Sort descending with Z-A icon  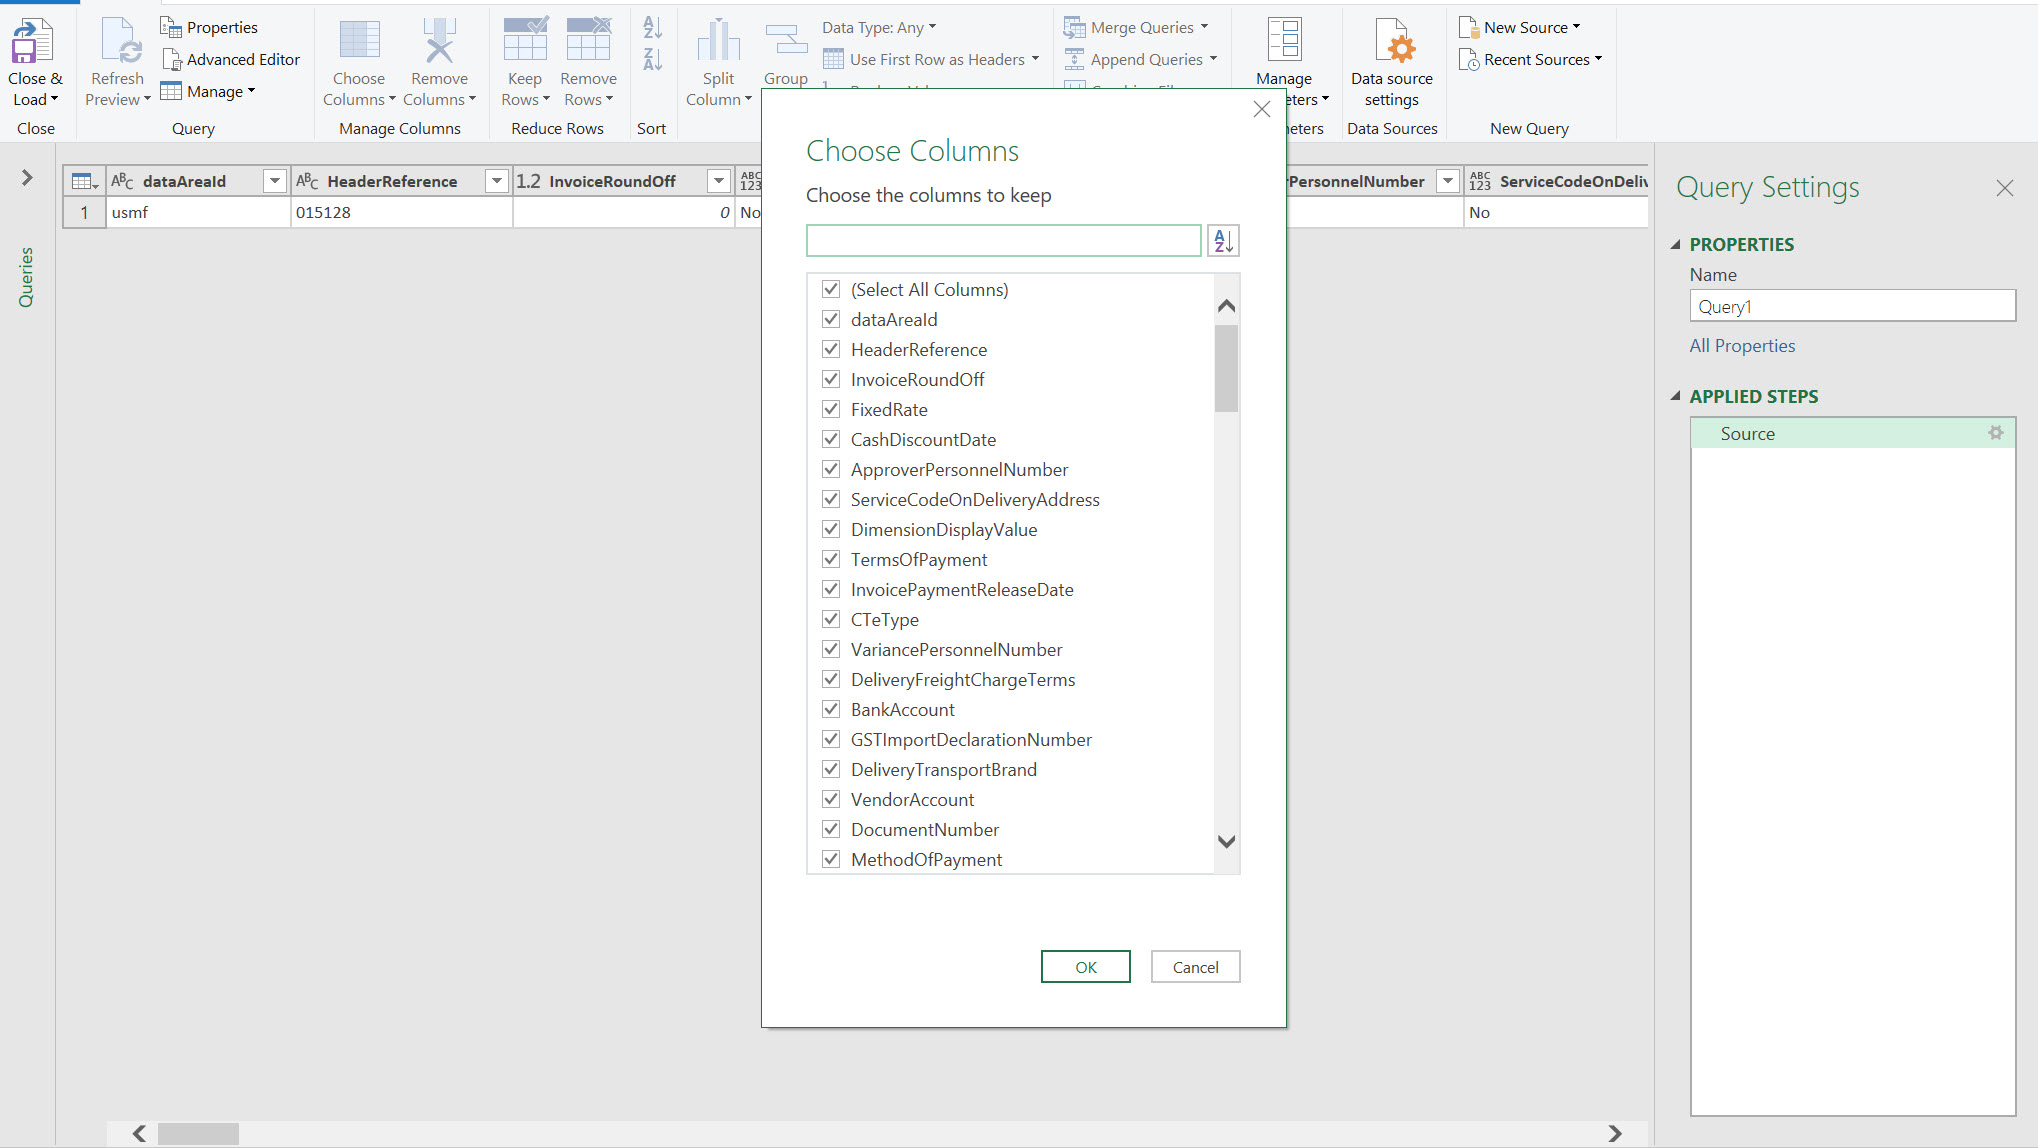click(652, 59)
